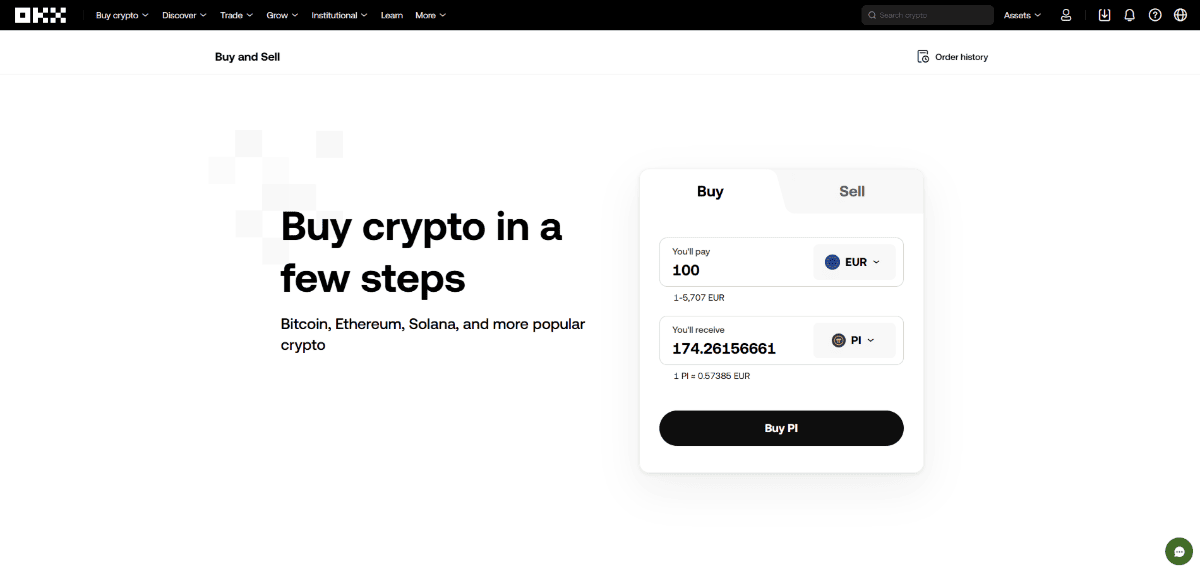Image resolution: width=1200 pixels, height=574 pixels.
Task: Click the globe language icon
Action: [1180, 15]
